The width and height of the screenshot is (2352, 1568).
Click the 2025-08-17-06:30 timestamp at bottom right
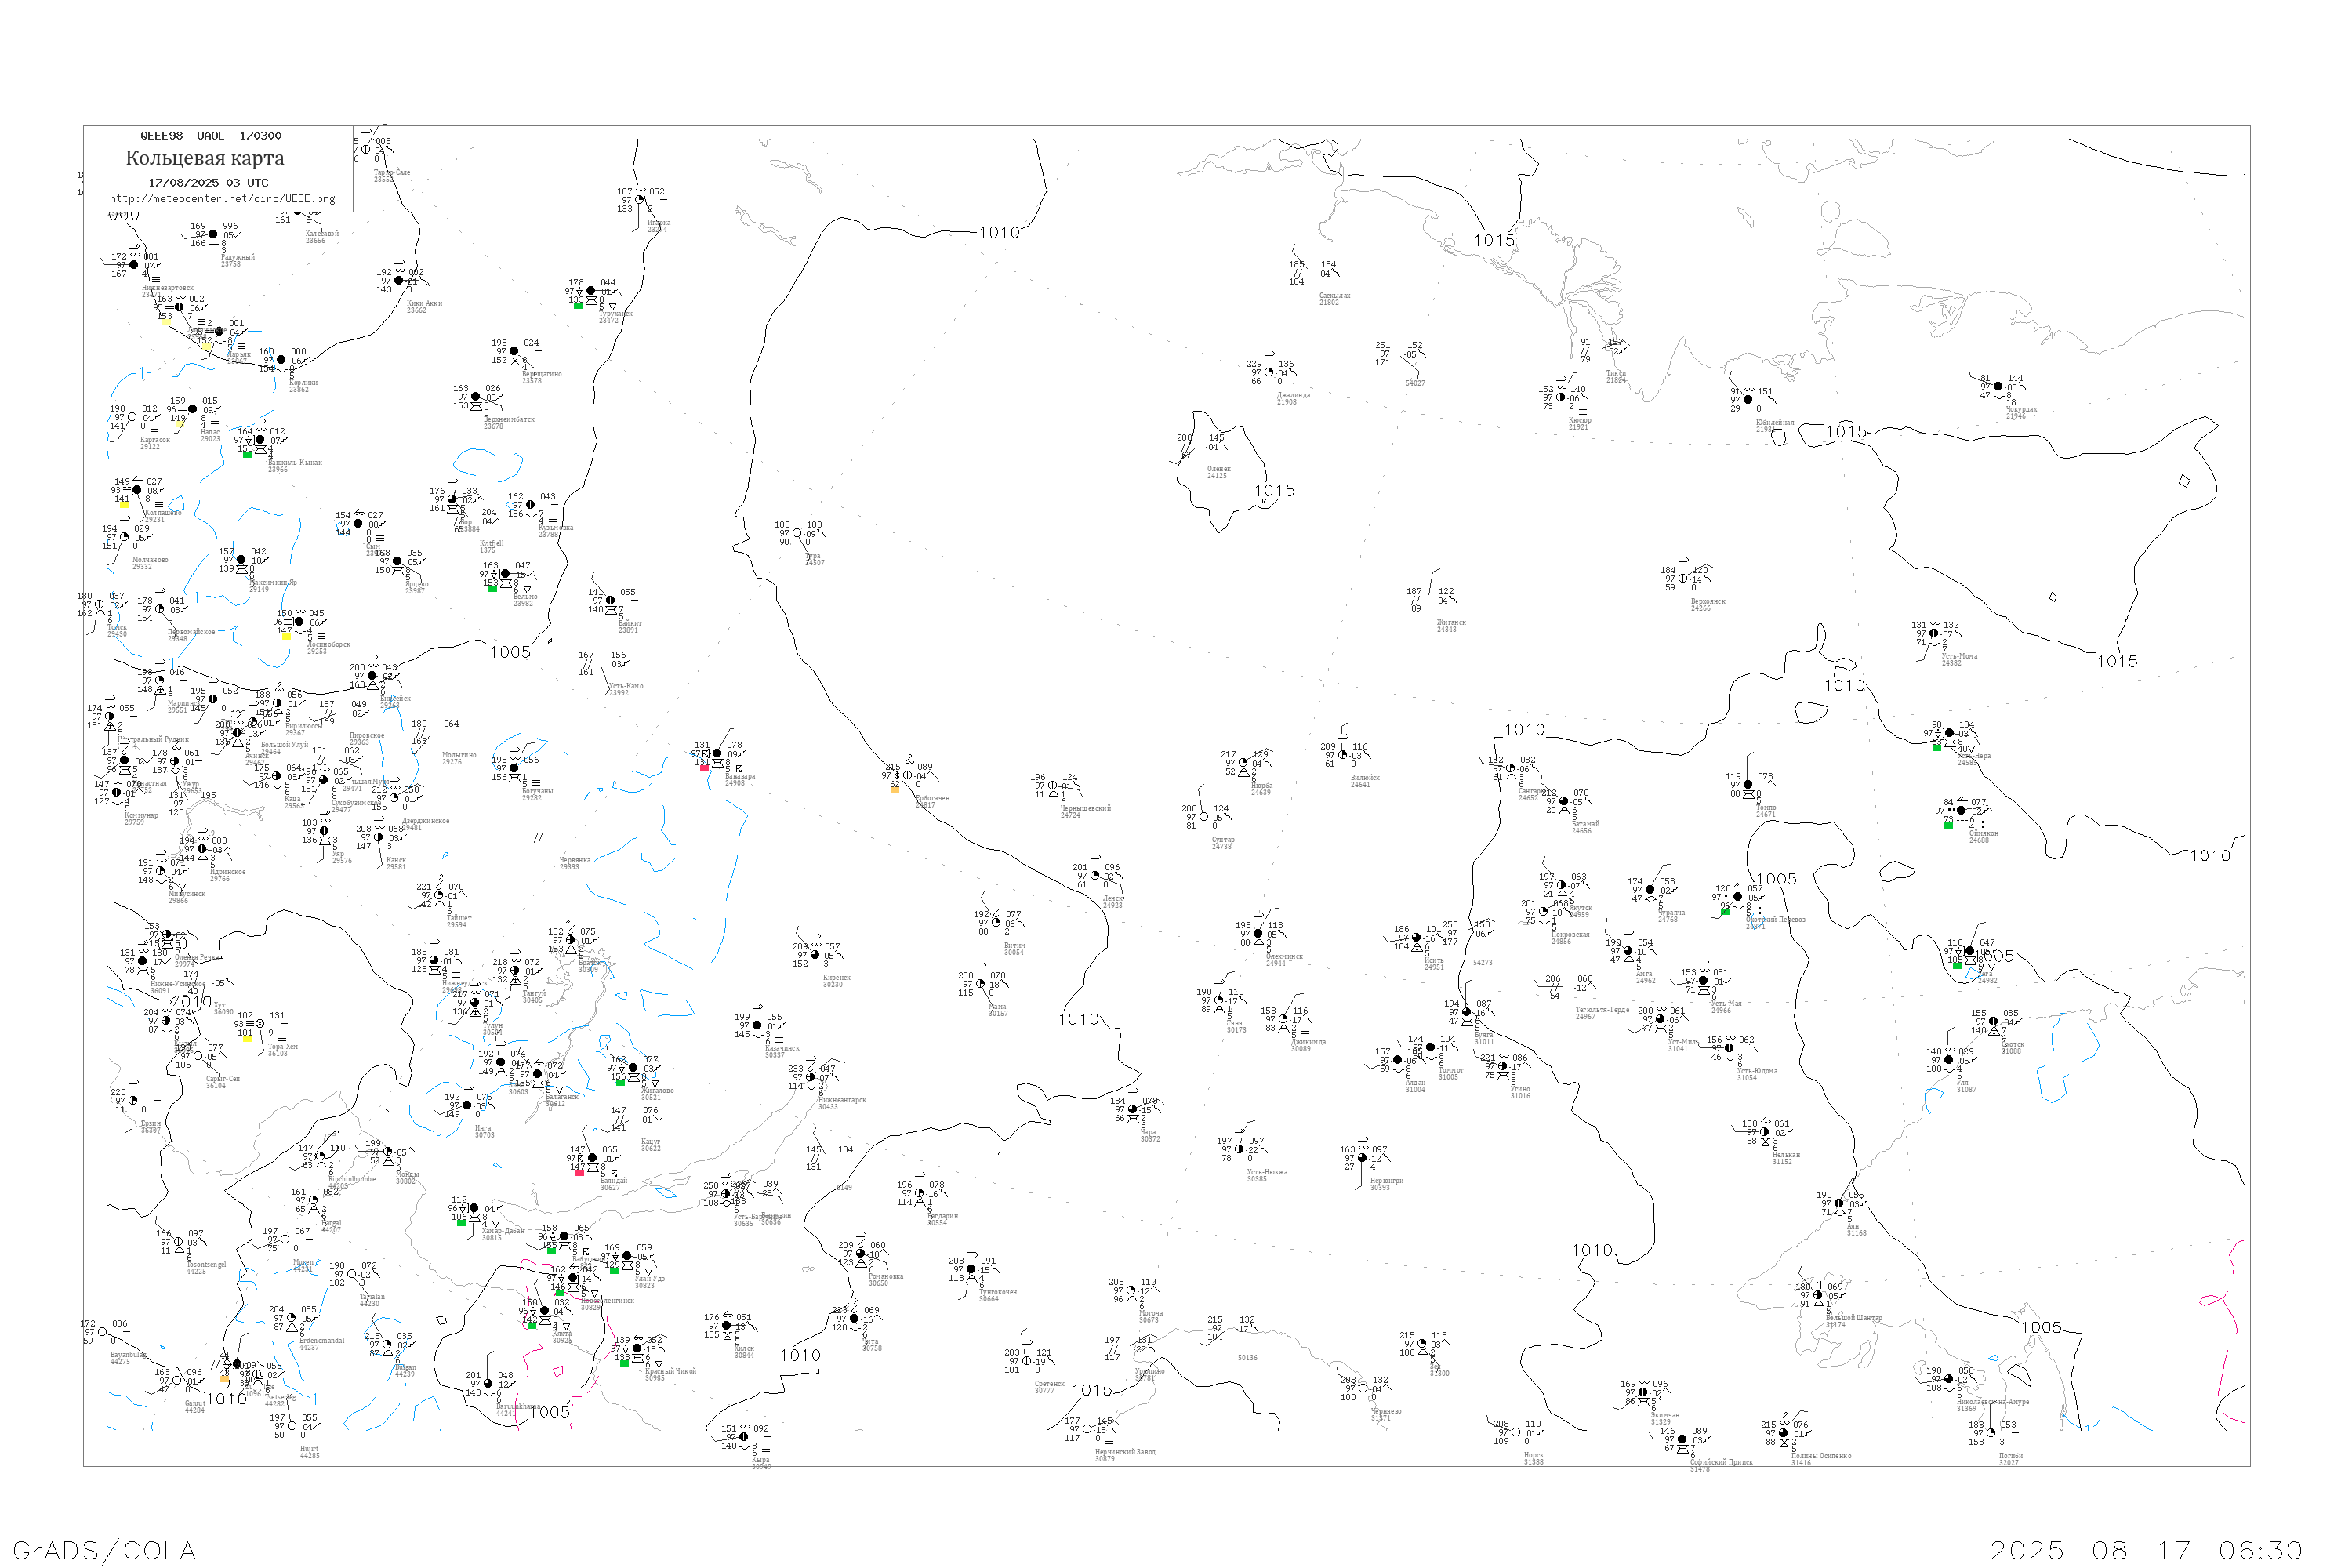[2145, 1550]
